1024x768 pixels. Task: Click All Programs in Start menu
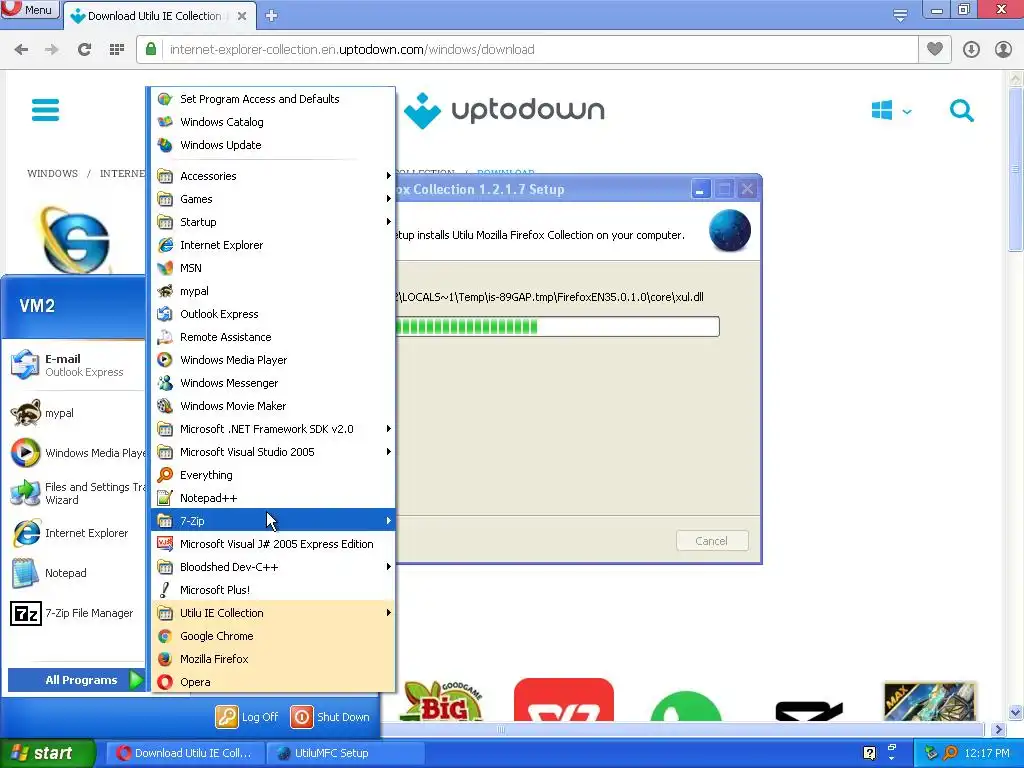coord(76,680)
